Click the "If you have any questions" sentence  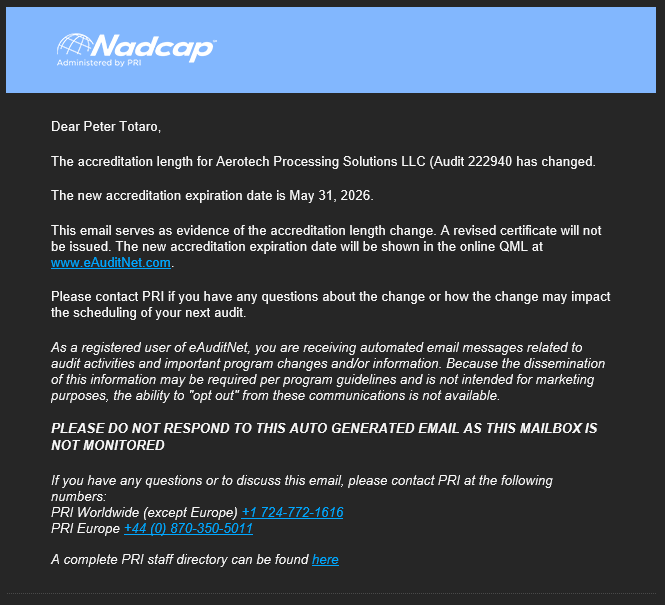pos(300,481)
